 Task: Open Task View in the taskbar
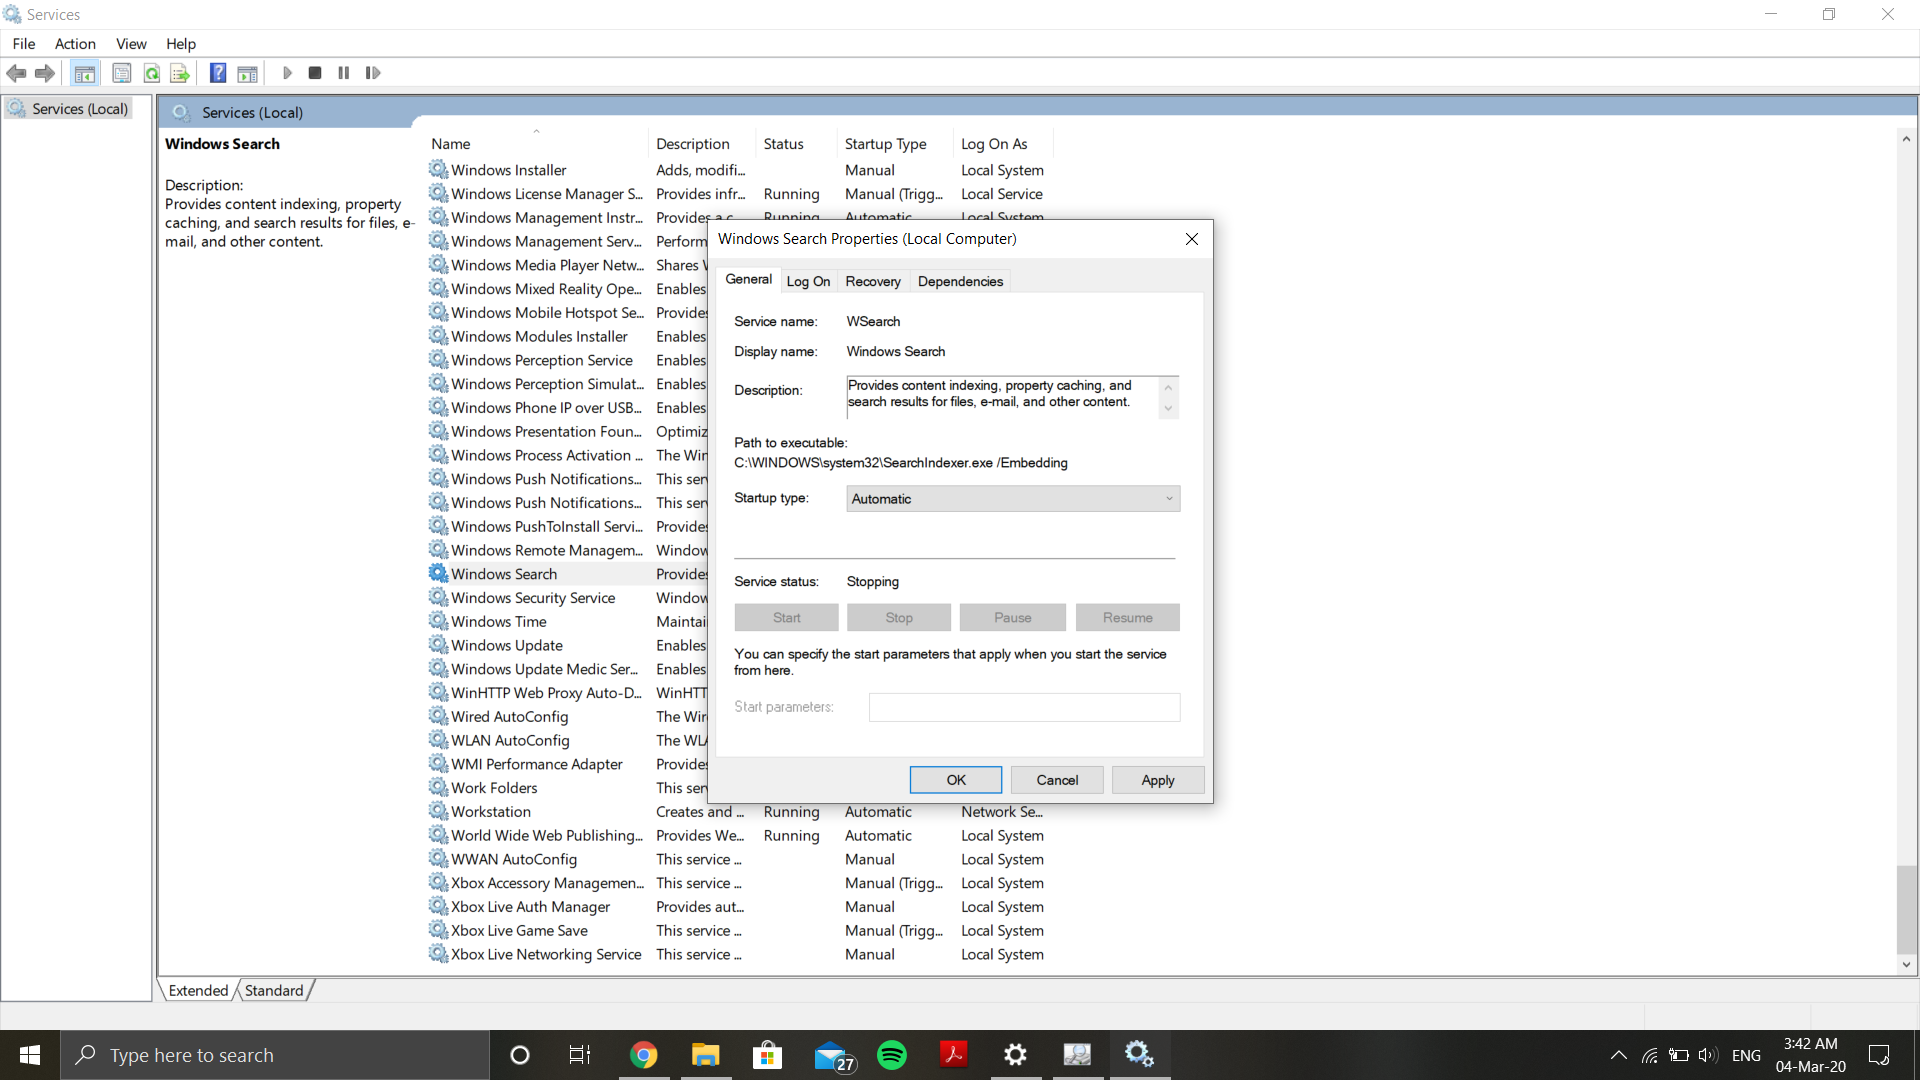point(580,1055)
